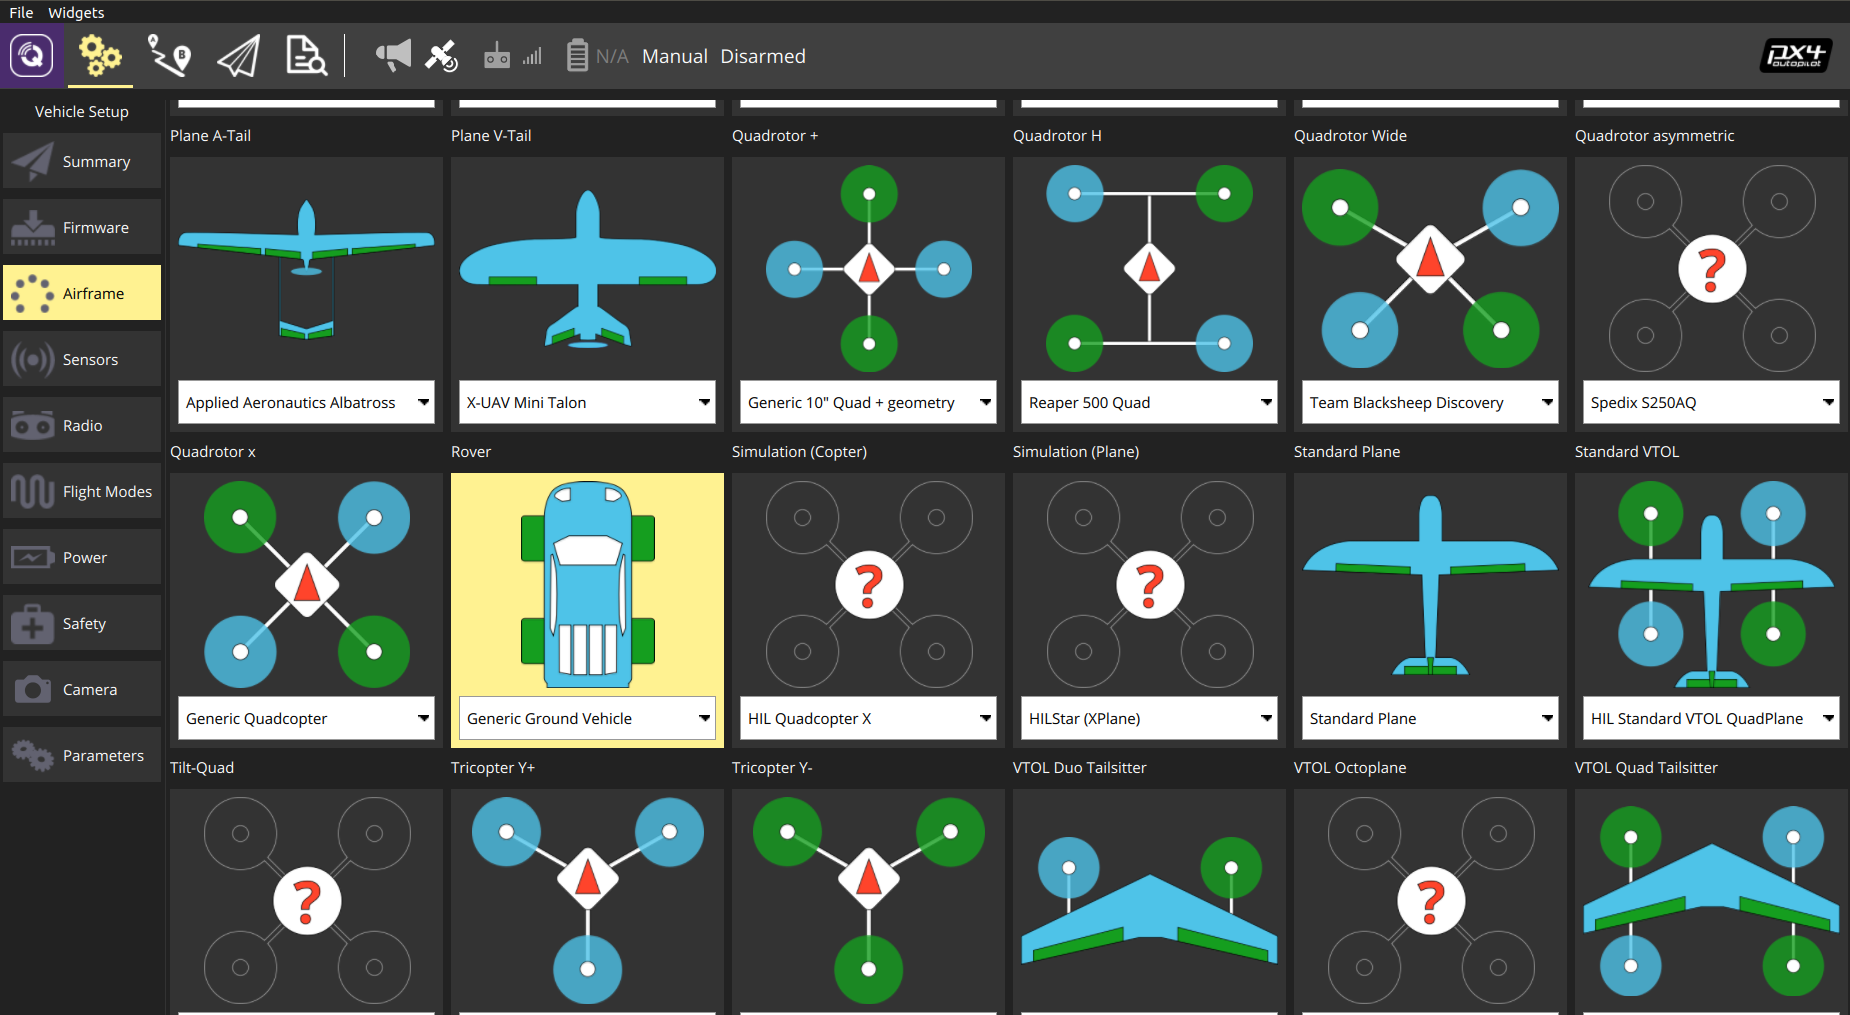Select the Simulation (Copter) airframe image

(868, 584)
